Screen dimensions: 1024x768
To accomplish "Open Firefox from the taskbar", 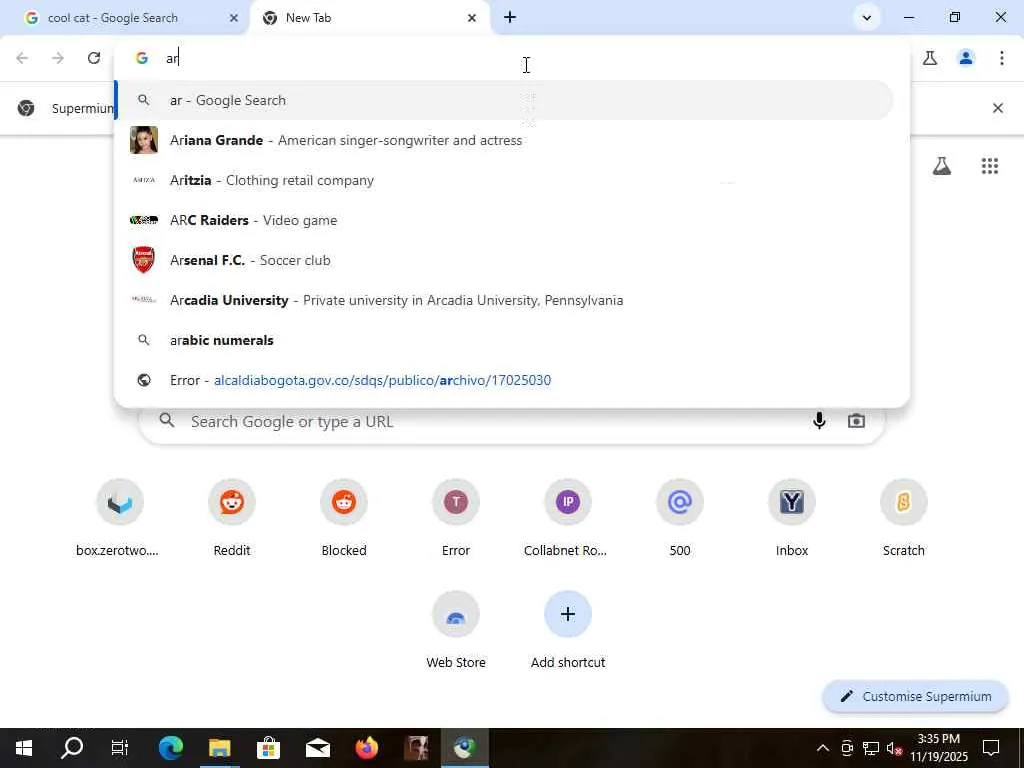I will [x=366, y=748].
